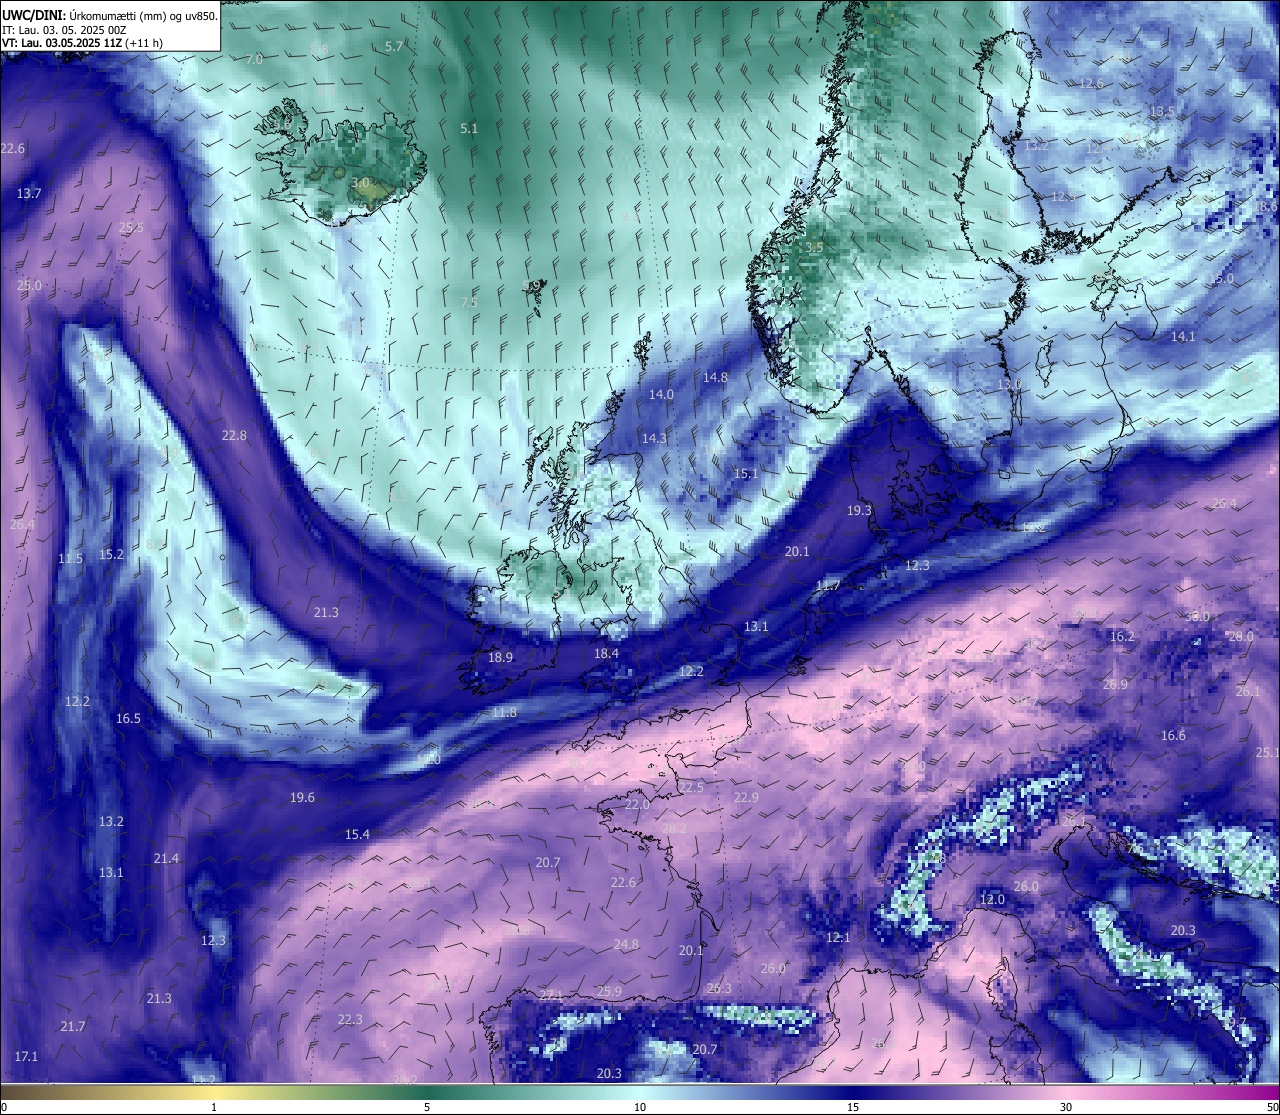1280x1115 pixels.
Task: Click the color scale tick label '15'
Action: point(853,1107)
